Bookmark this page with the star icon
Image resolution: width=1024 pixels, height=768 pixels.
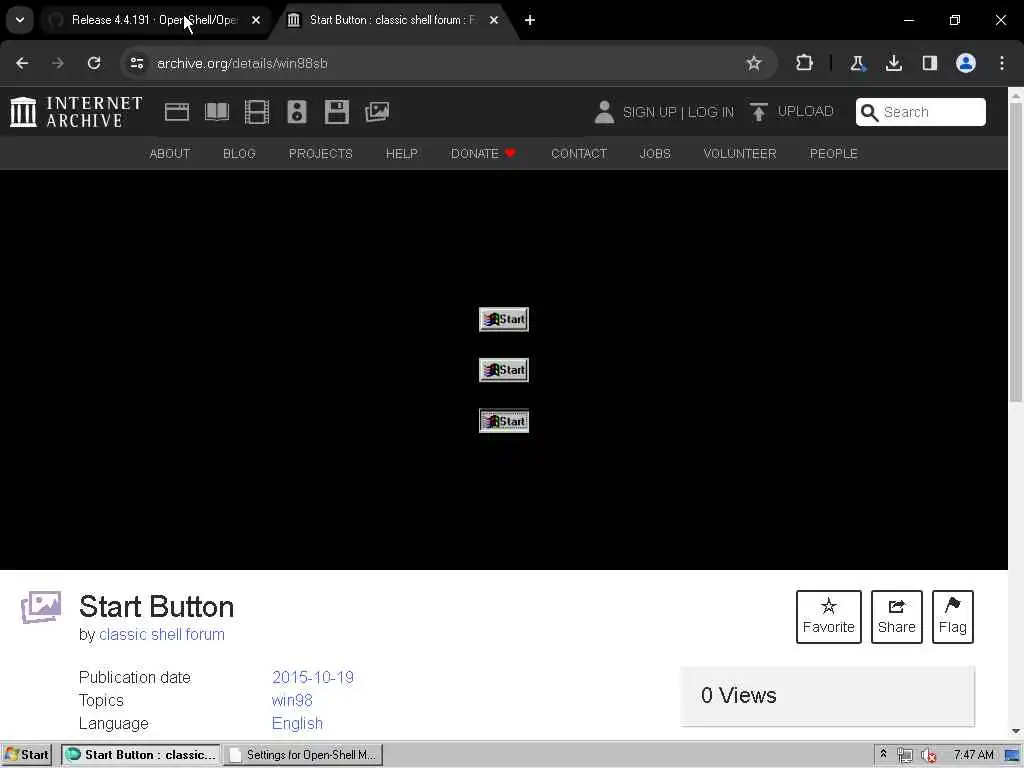(x=754, y=63)
